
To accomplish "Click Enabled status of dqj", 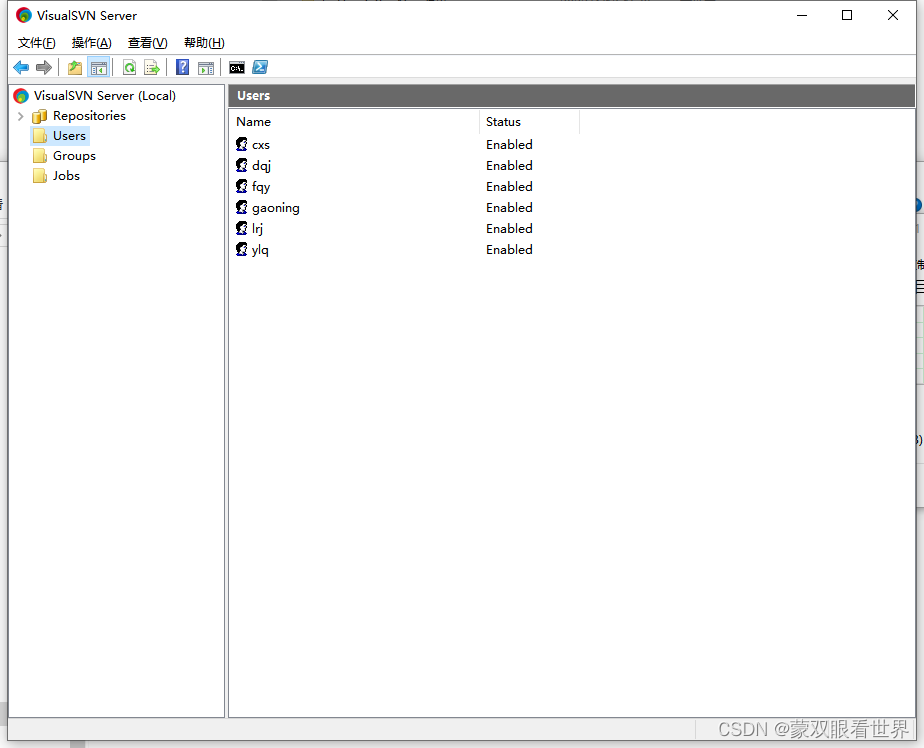I will (509, 166).
